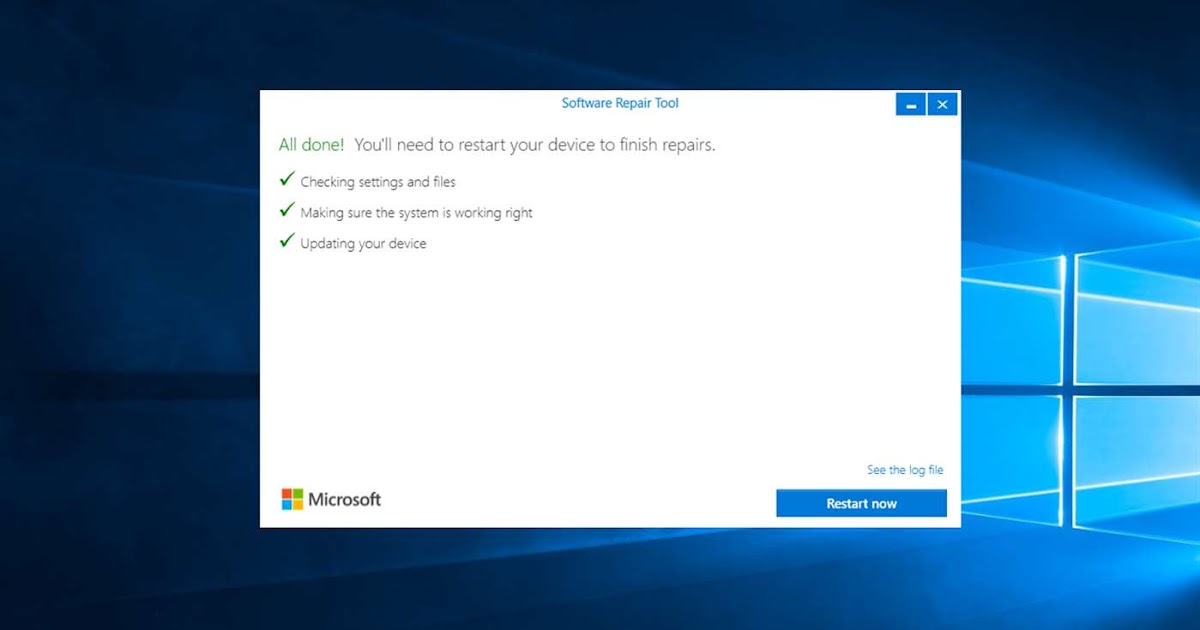Close the Software Repair Tool window
Viewport: 1200px width, 630px height.
pyautogui.click(x=942, y=103)
